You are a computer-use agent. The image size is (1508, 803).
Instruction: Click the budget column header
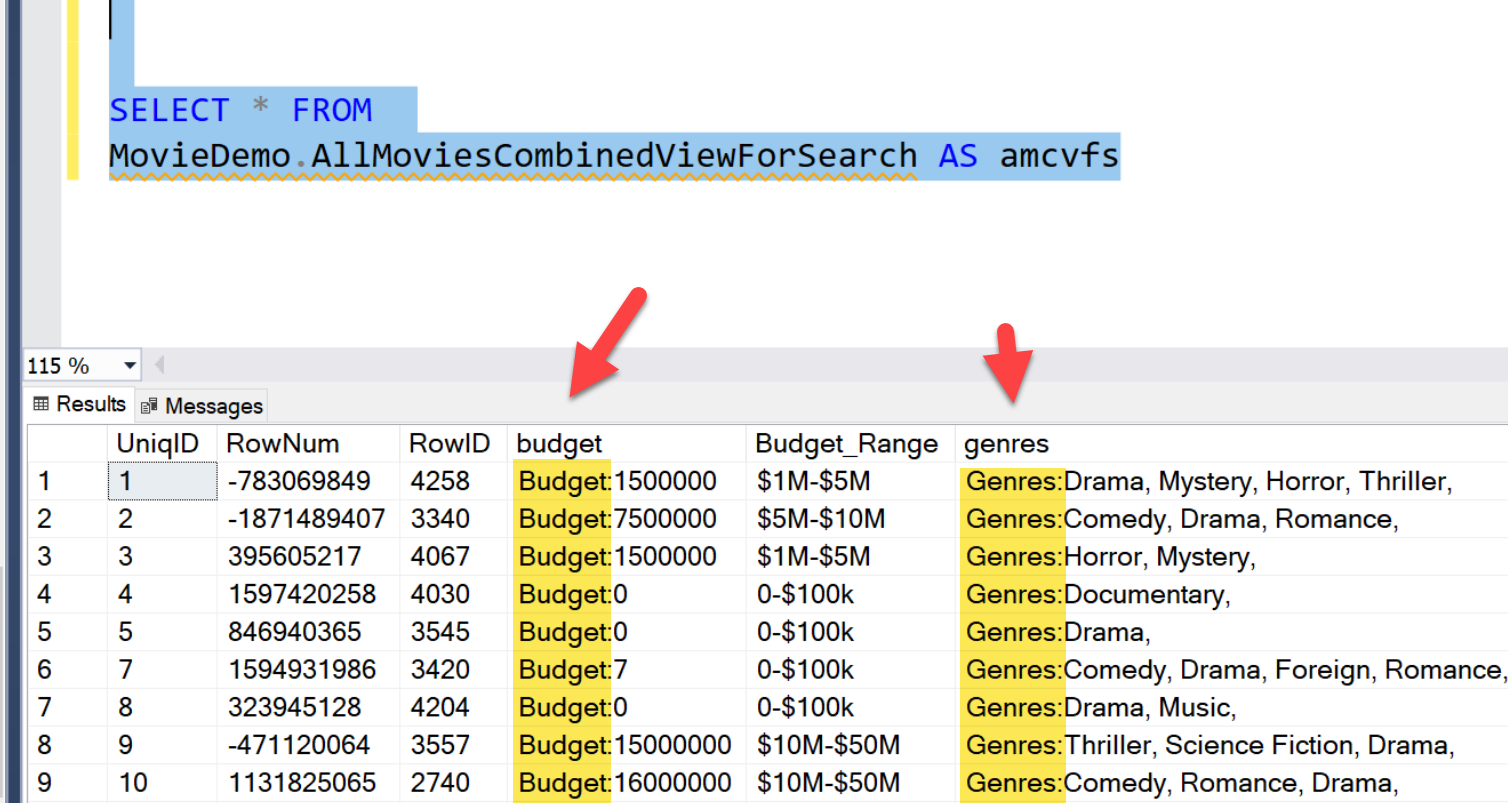(627, 443)
